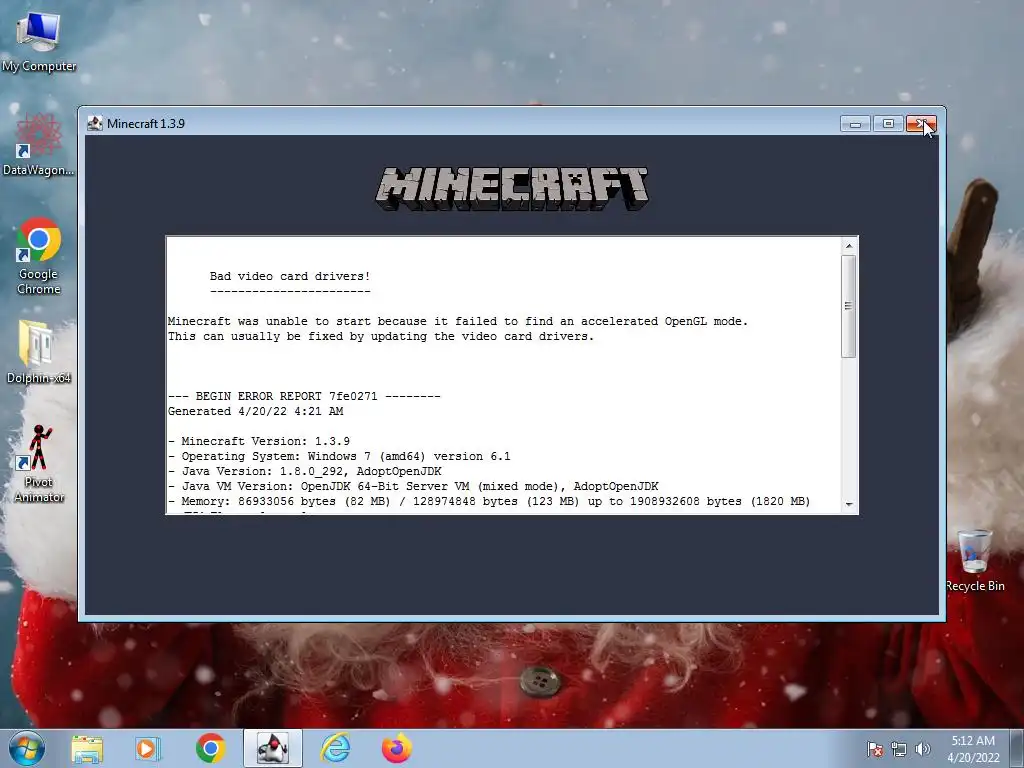Open Chrome from the taskbar
This screenshot has height=768, width=1024.
pyautogui.click(x=210, y=748)
